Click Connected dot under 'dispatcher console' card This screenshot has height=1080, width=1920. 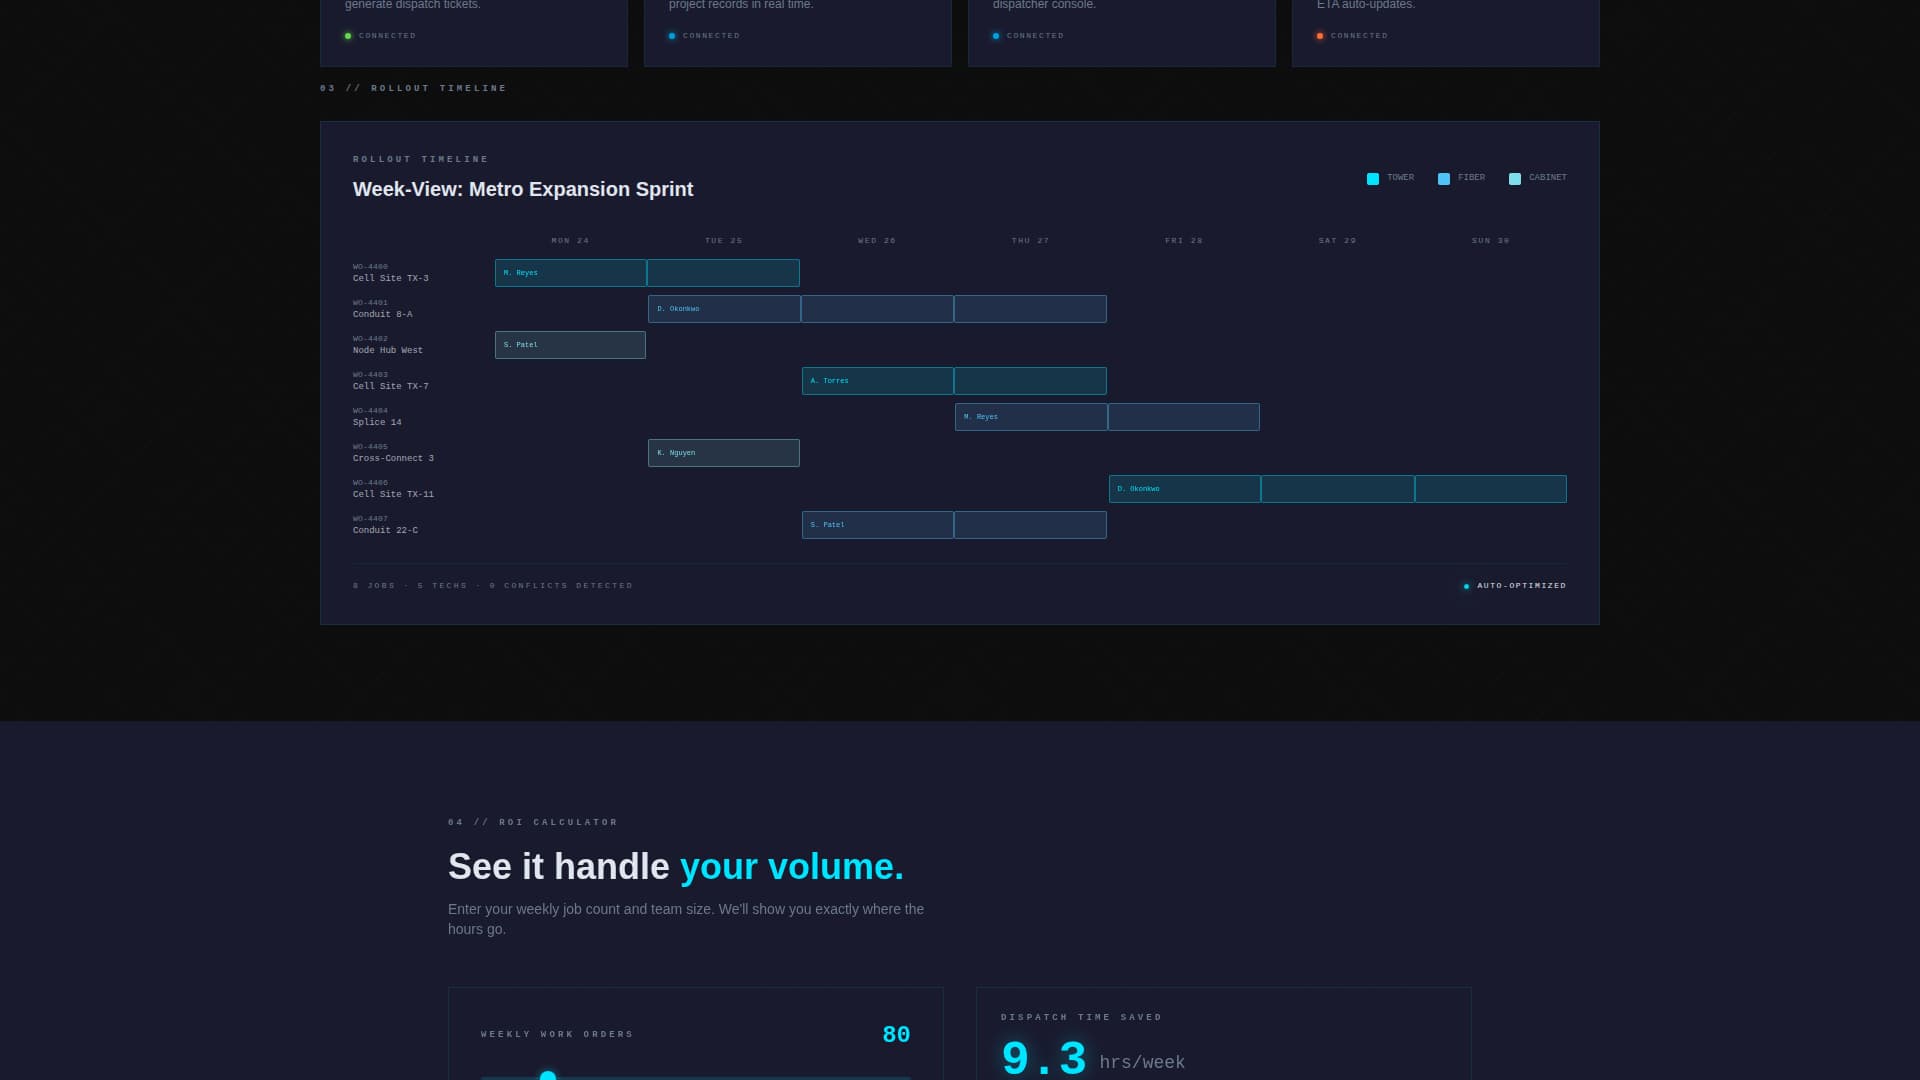point(996,36)
